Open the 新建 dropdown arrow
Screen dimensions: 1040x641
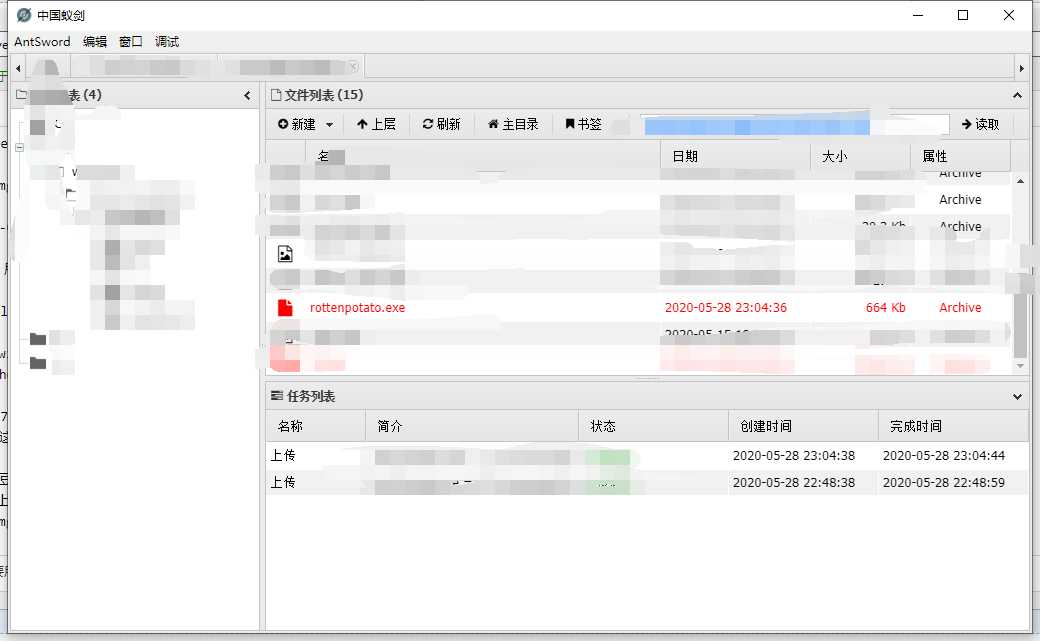pos(330,125)
